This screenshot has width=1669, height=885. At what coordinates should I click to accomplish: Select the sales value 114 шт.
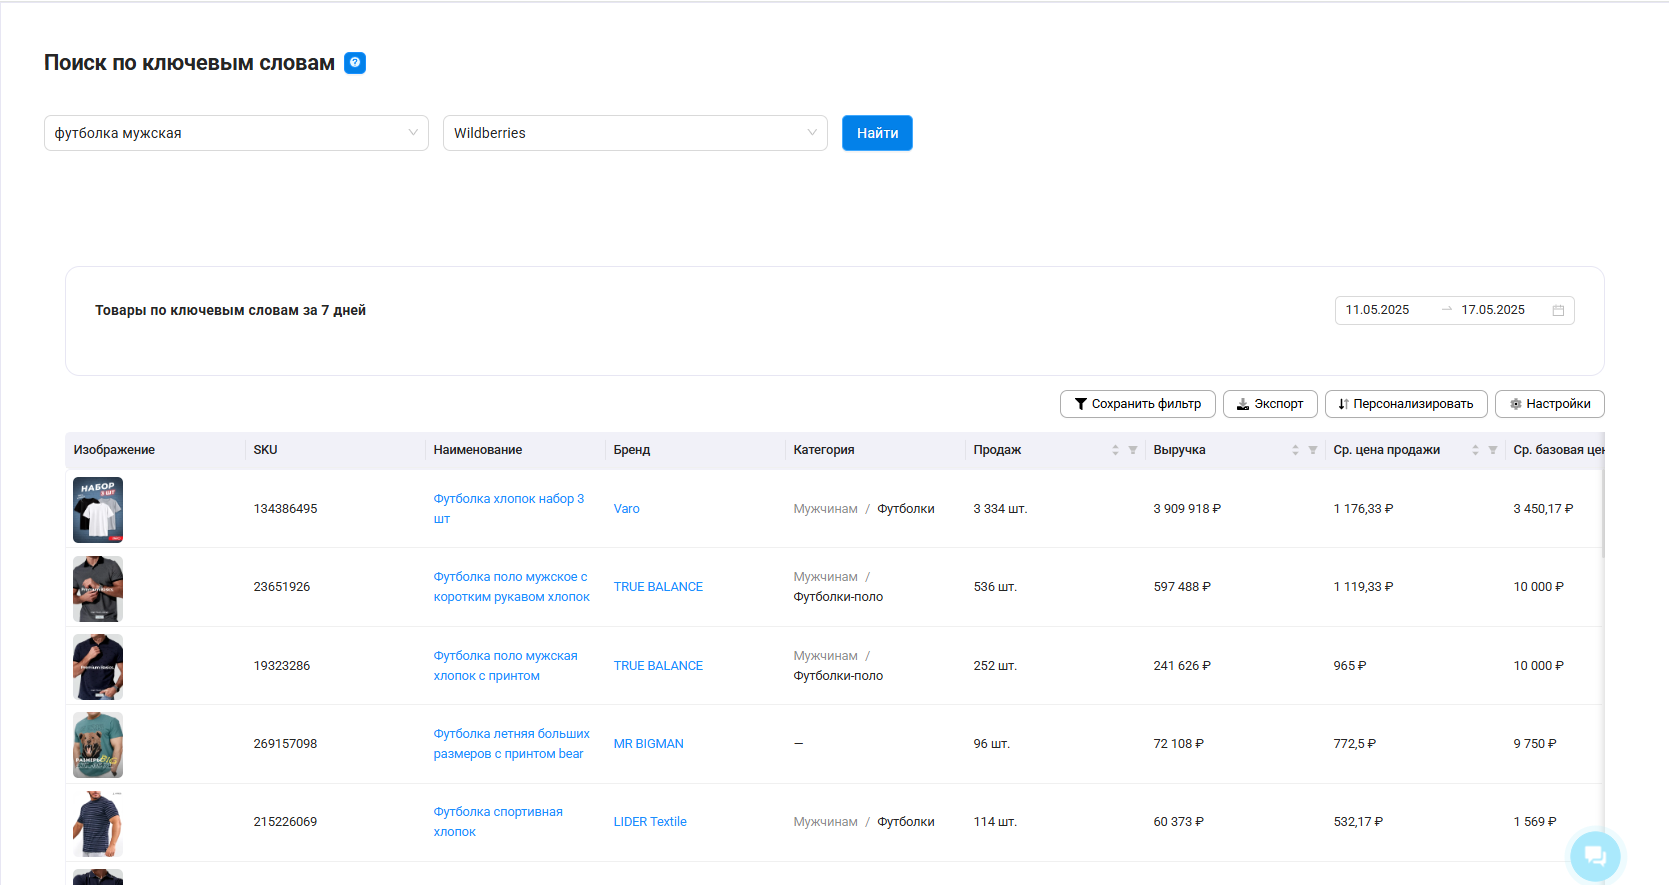click(x=995, y=822)
